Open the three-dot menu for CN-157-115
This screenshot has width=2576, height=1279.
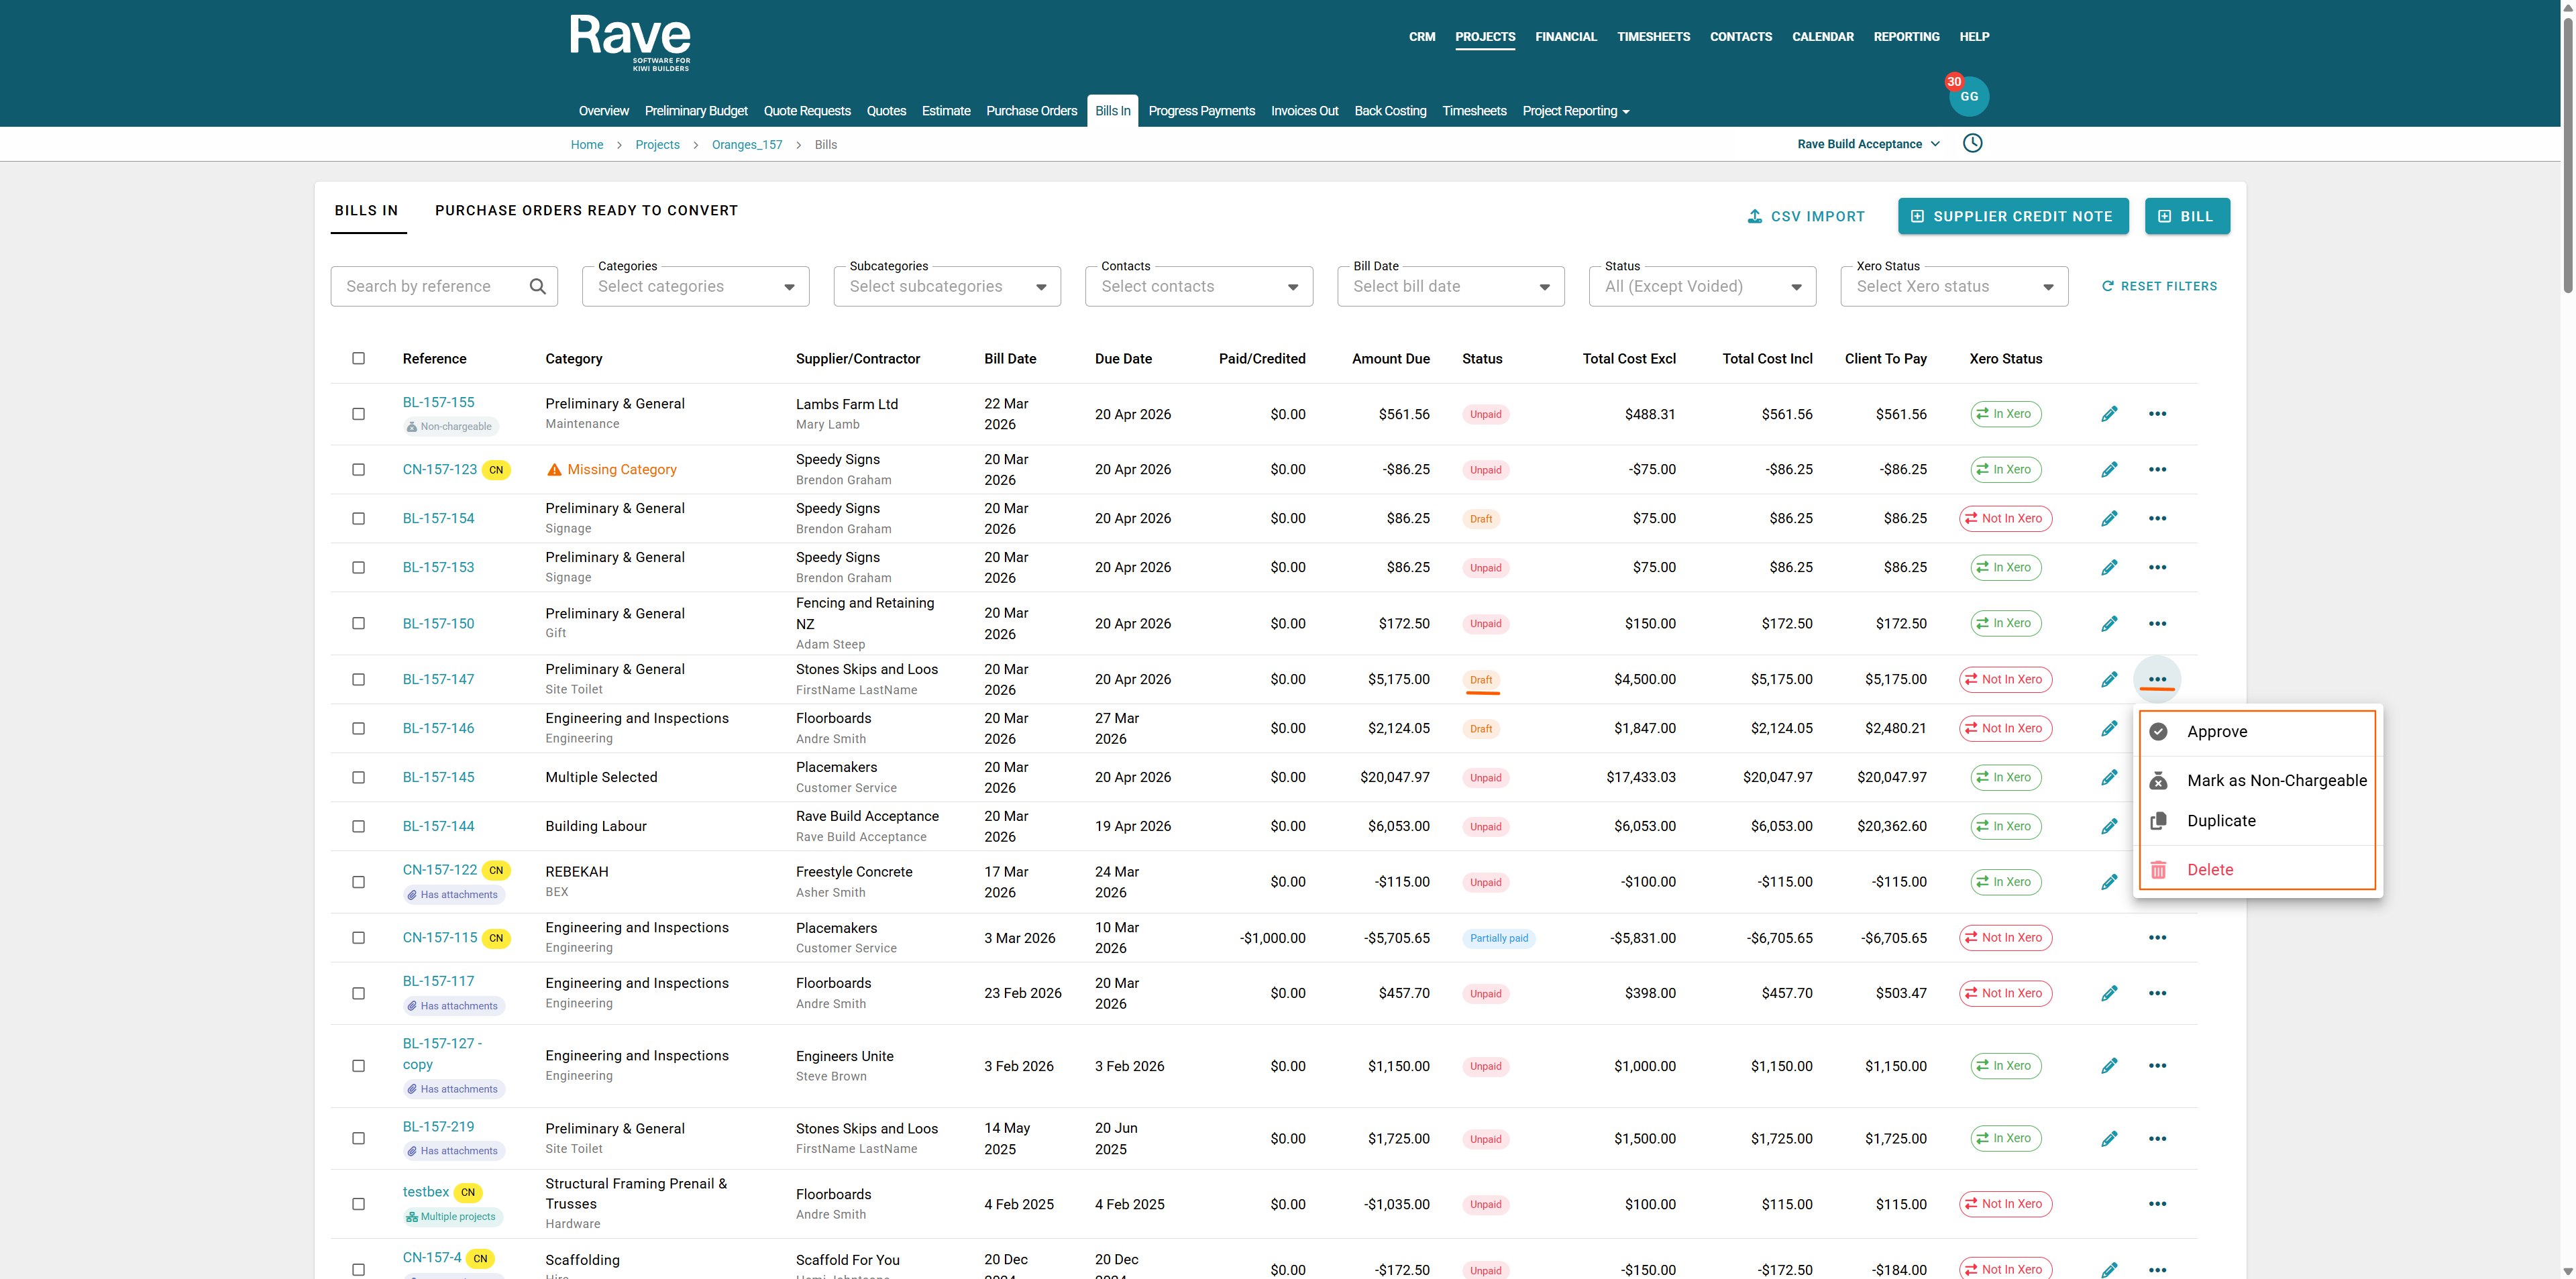[2157, 937]
